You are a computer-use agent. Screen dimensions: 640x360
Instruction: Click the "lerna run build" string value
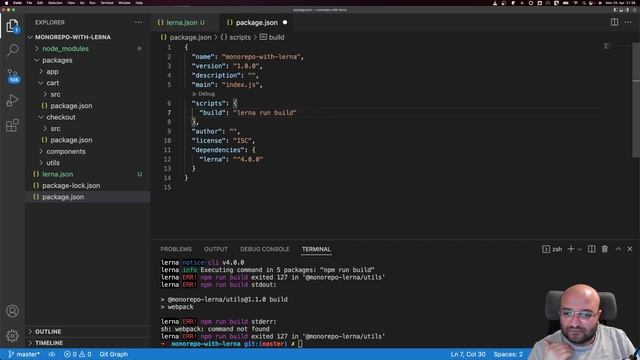pos(265,113)
